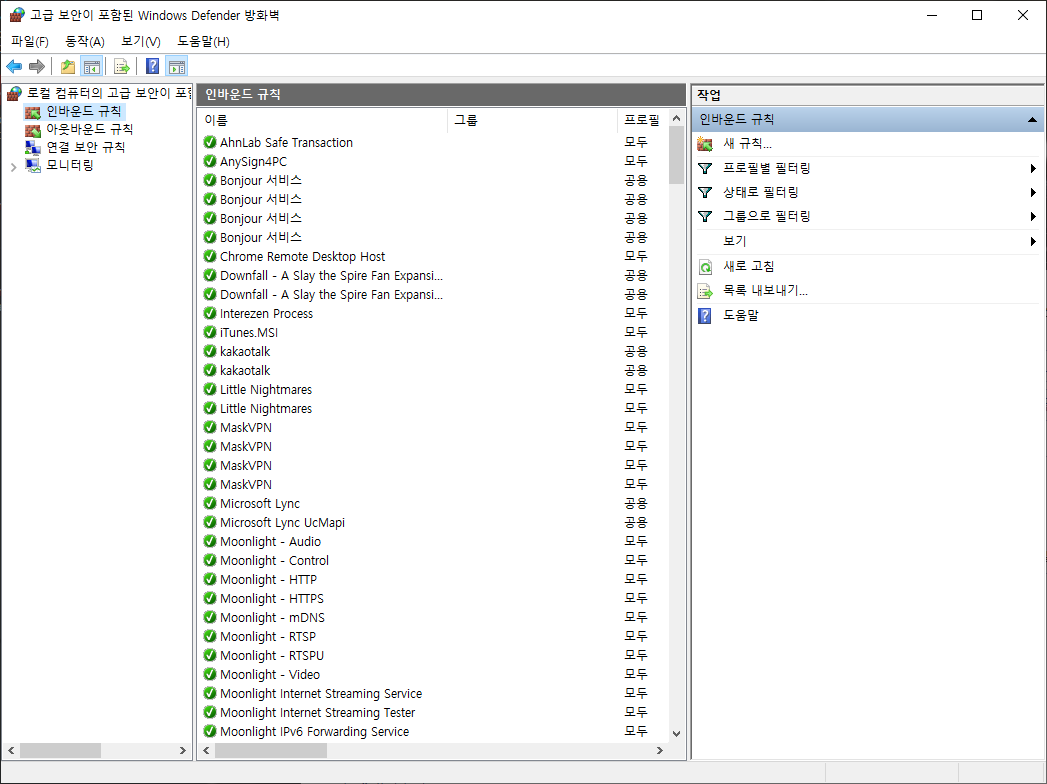
Task: Select the Moonlight Internet Streaming Service rule
Action: pyautogui.click(x=321, y=693)
